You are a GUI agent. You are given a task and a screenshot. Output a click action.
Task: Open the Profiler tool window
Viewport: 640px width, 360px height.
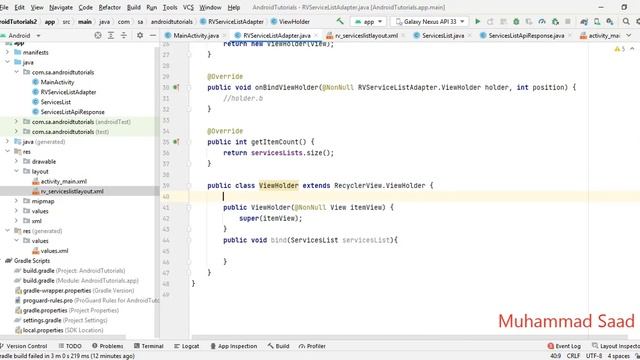[312, 346]
